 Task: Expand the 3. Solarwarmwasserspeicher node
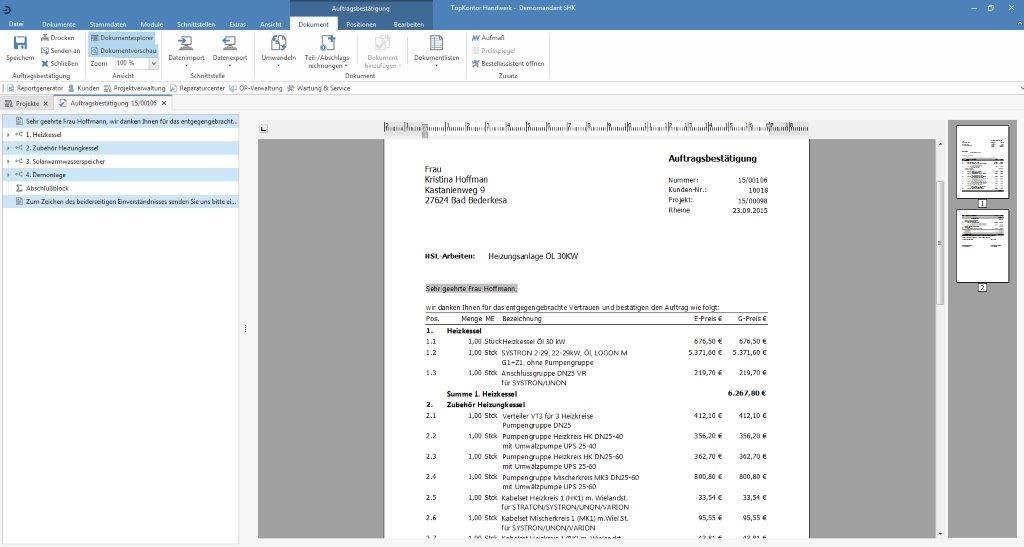8,161
